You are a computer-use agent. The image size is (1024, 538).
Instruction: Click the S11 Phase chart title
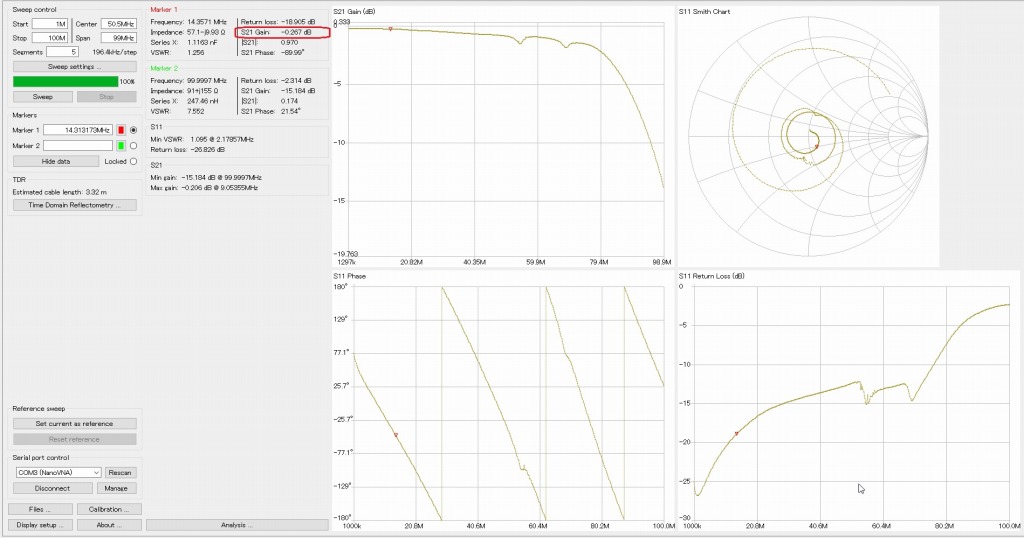click(x=349, y=276)
